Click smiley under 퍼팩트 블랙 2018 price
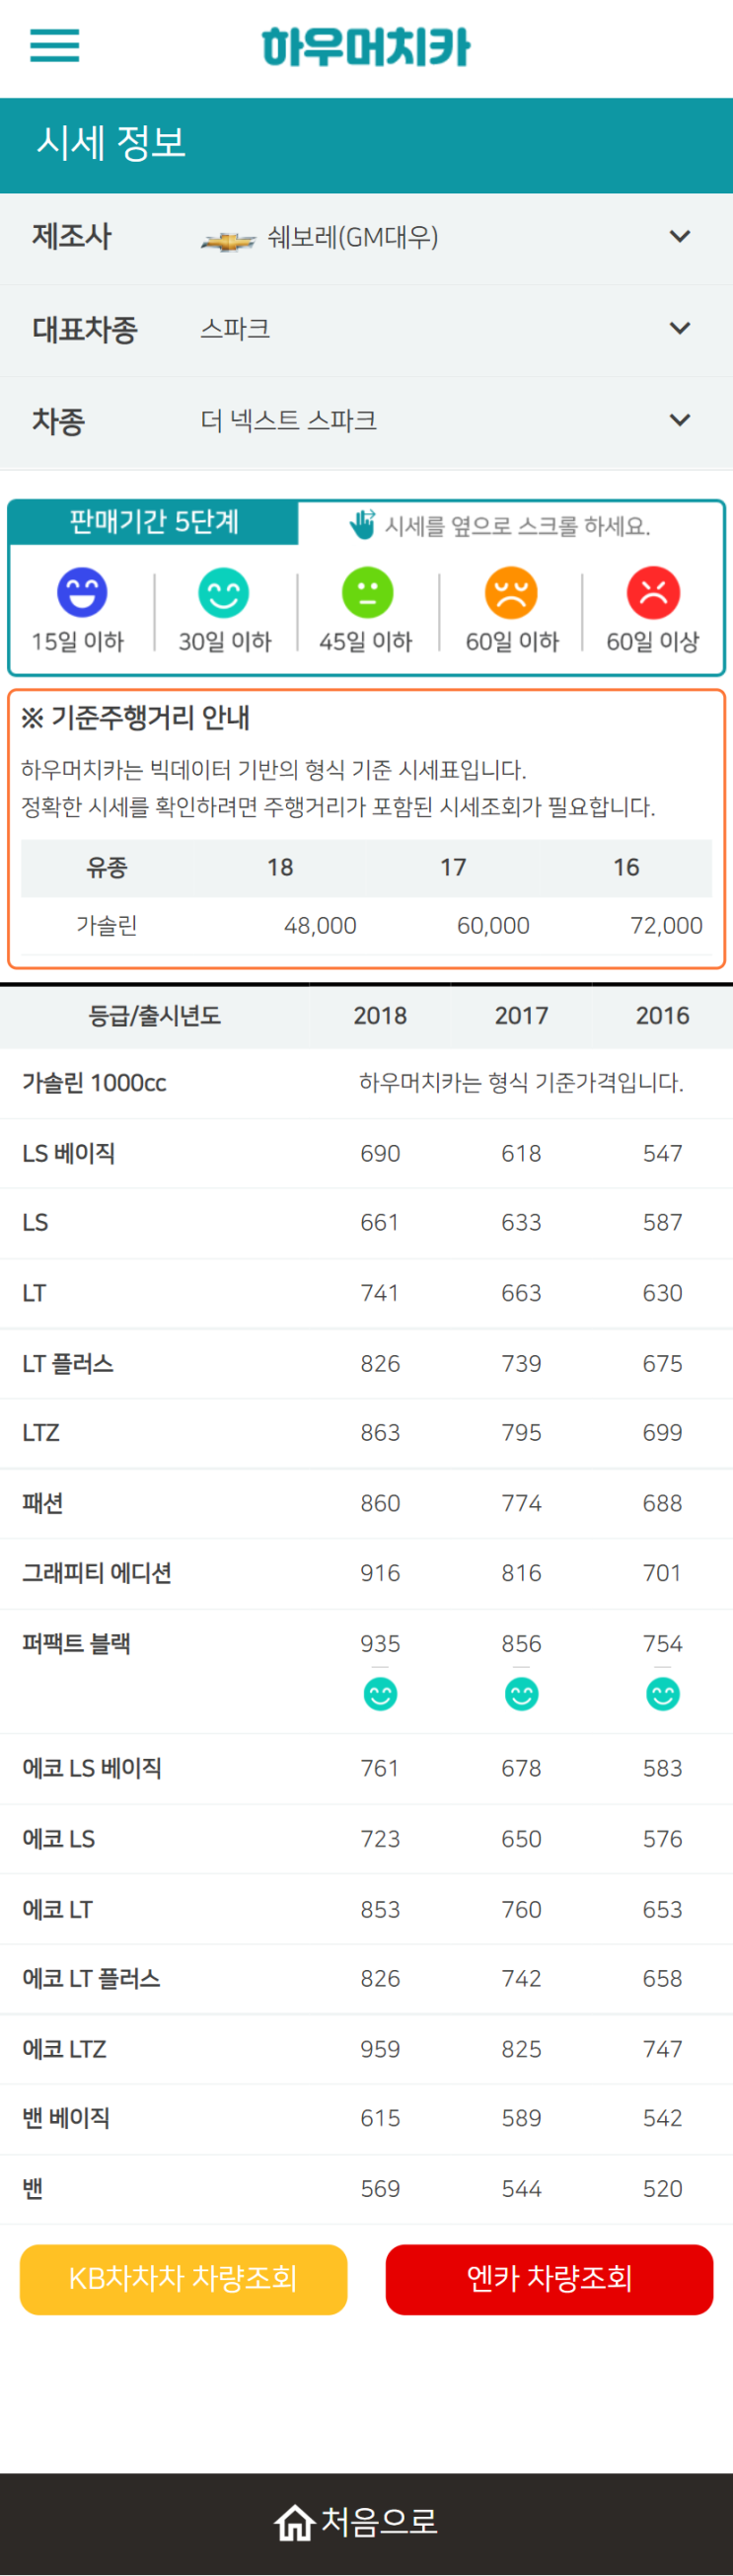This screenshot has height=2576, width=733. [x=380, y=1694]
